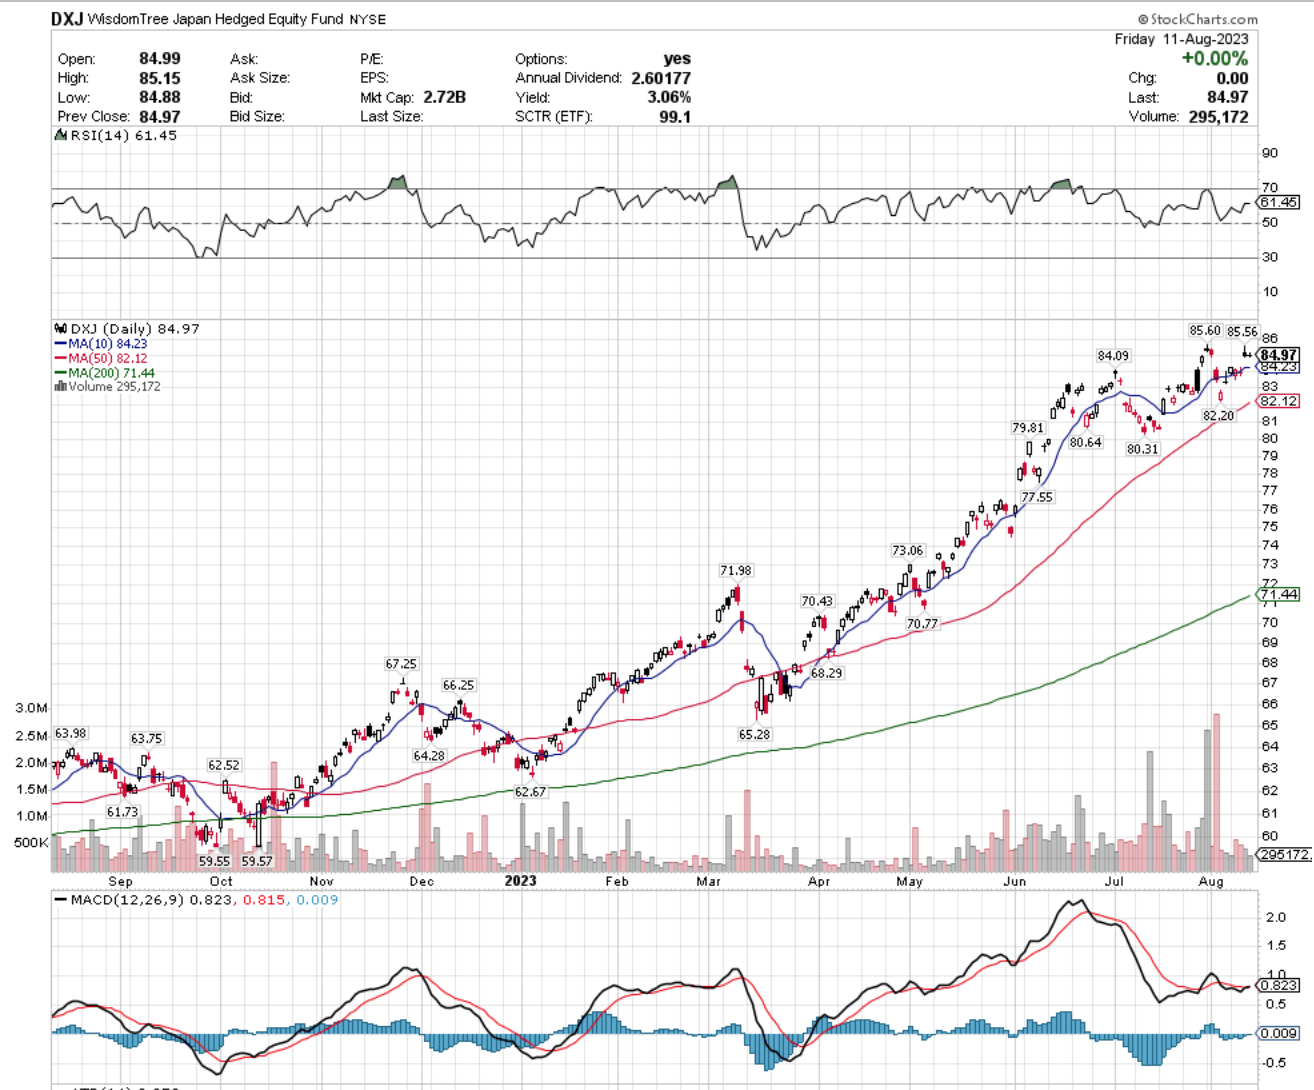Click the SCTR (ETF) value 99.1

tap(675, 116)
